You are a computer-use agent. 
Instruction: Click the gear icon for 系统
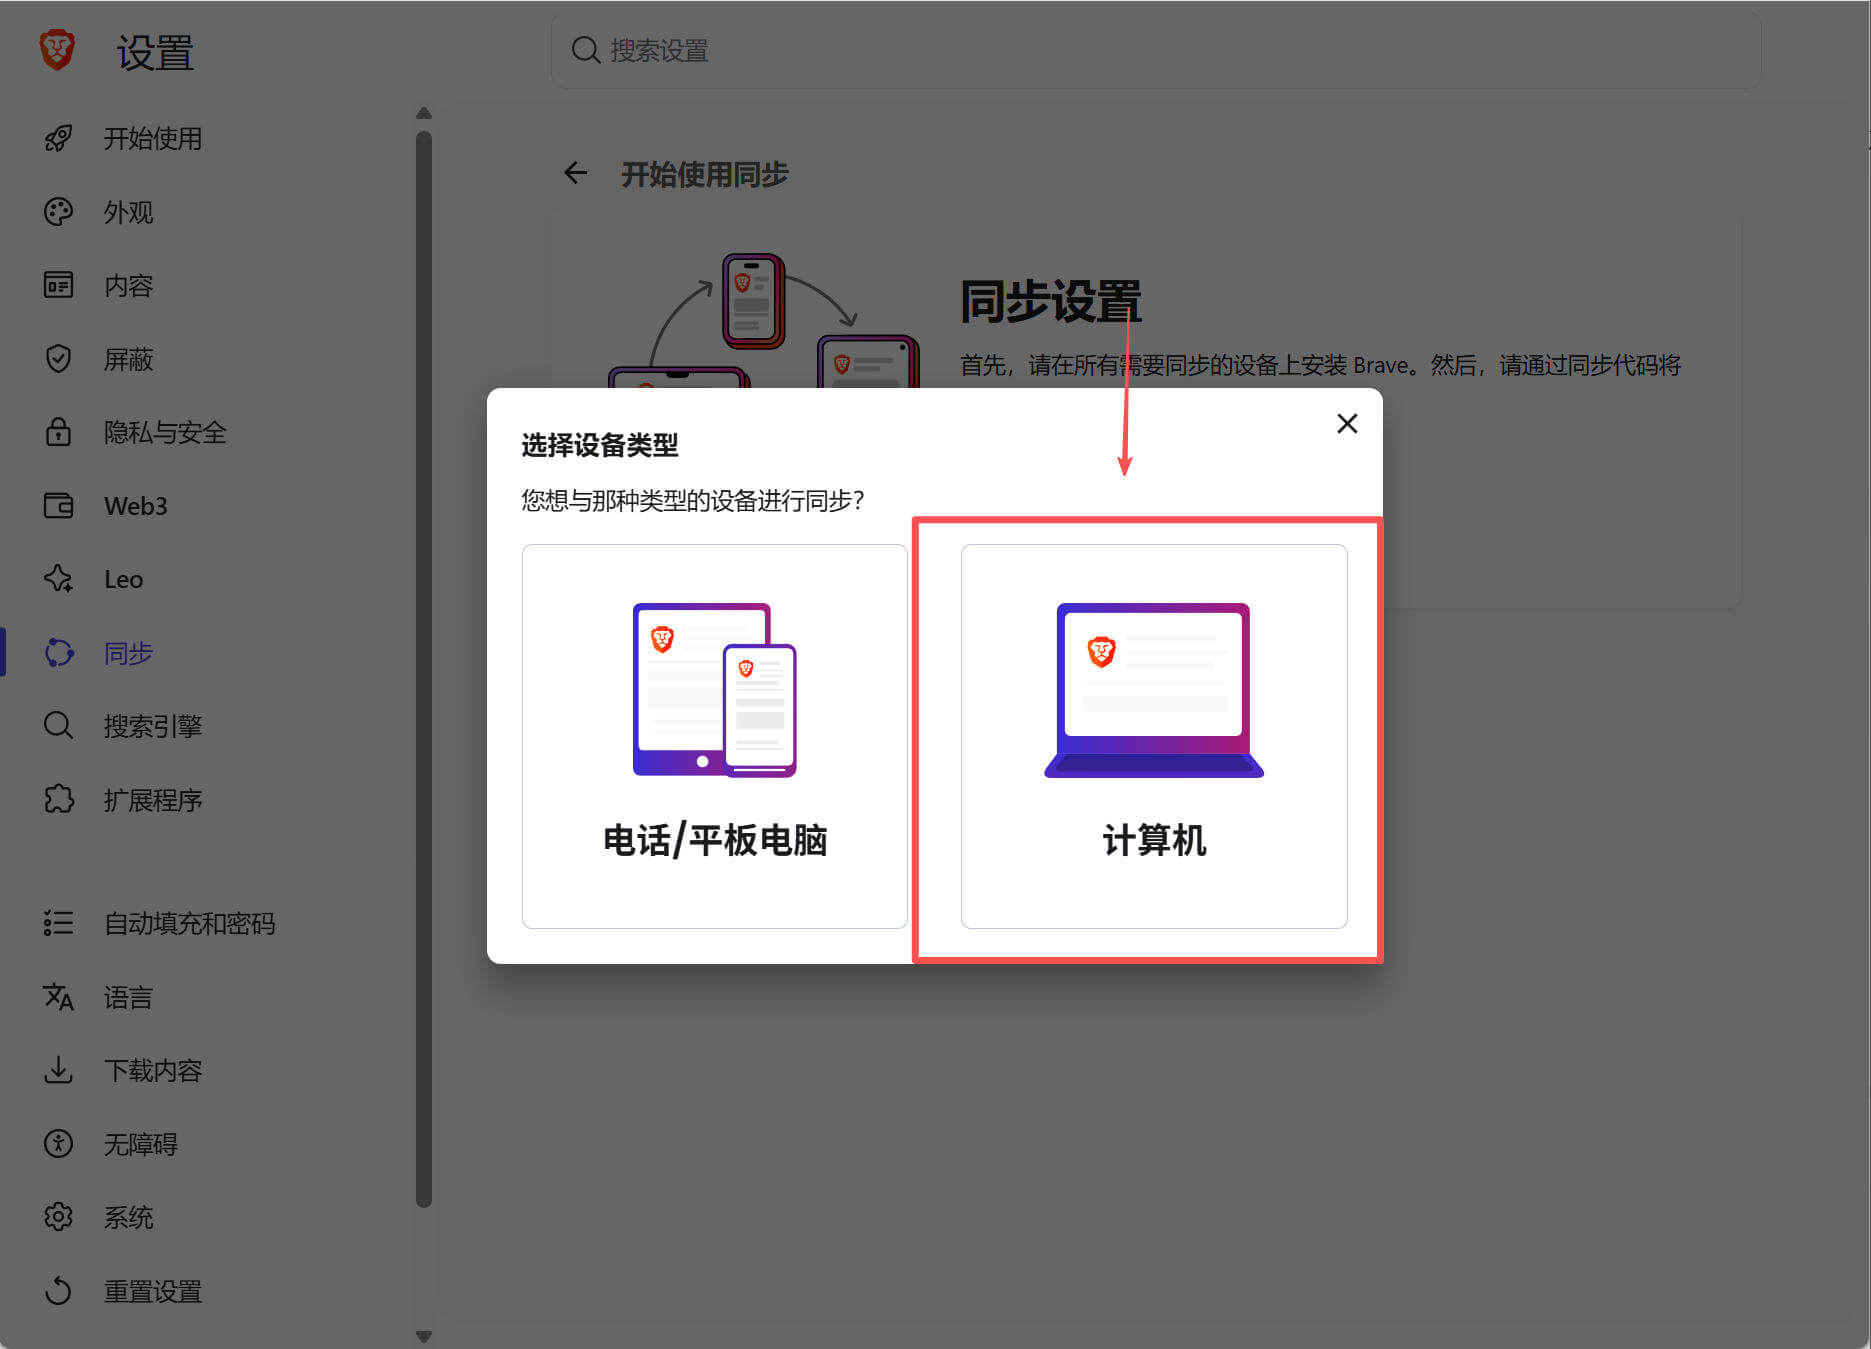coord(58,1217)
